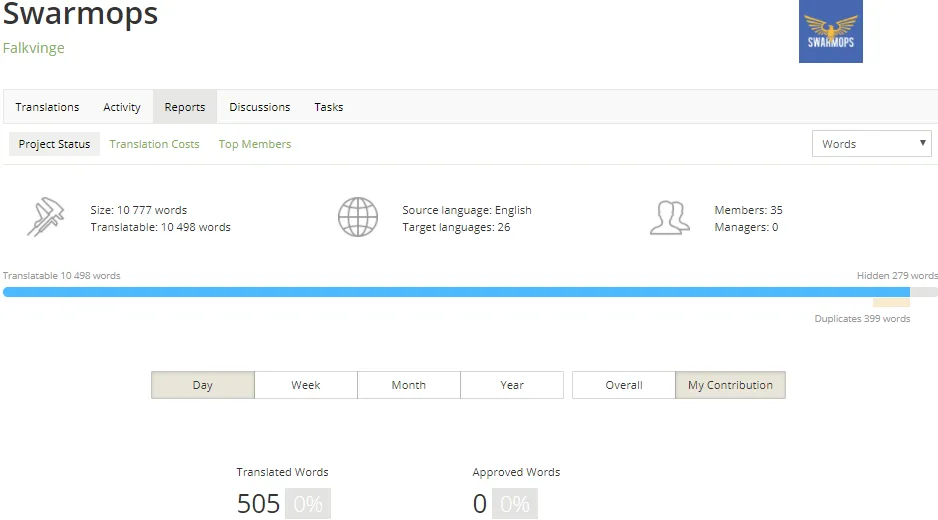View the Top Members report
The width and height of the screenshot is (938, 520).
pos(255,144)
